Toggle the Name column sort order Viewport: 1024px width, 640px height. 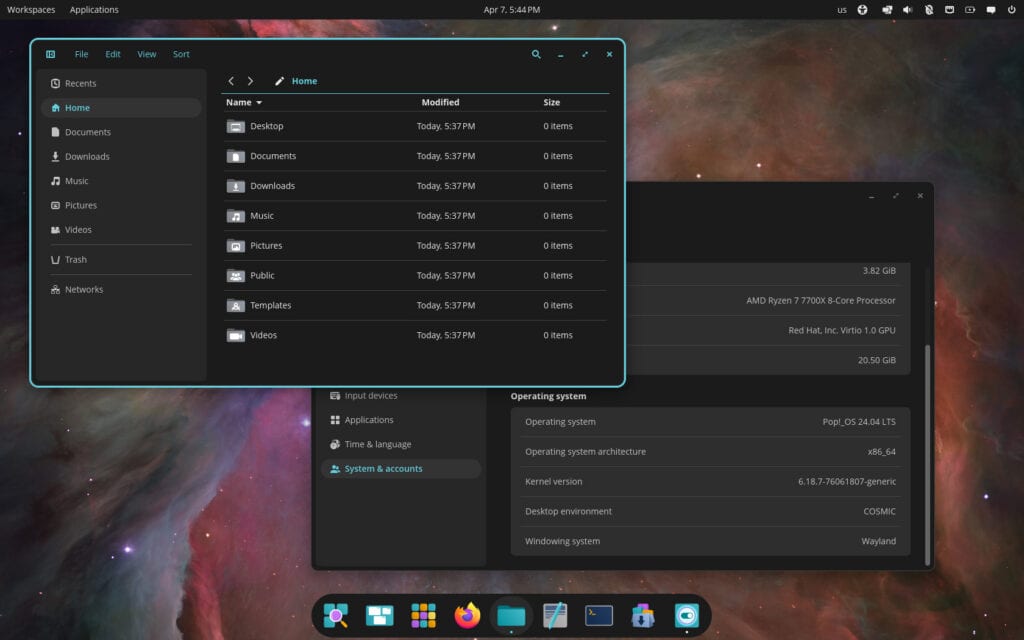(240, 102)
